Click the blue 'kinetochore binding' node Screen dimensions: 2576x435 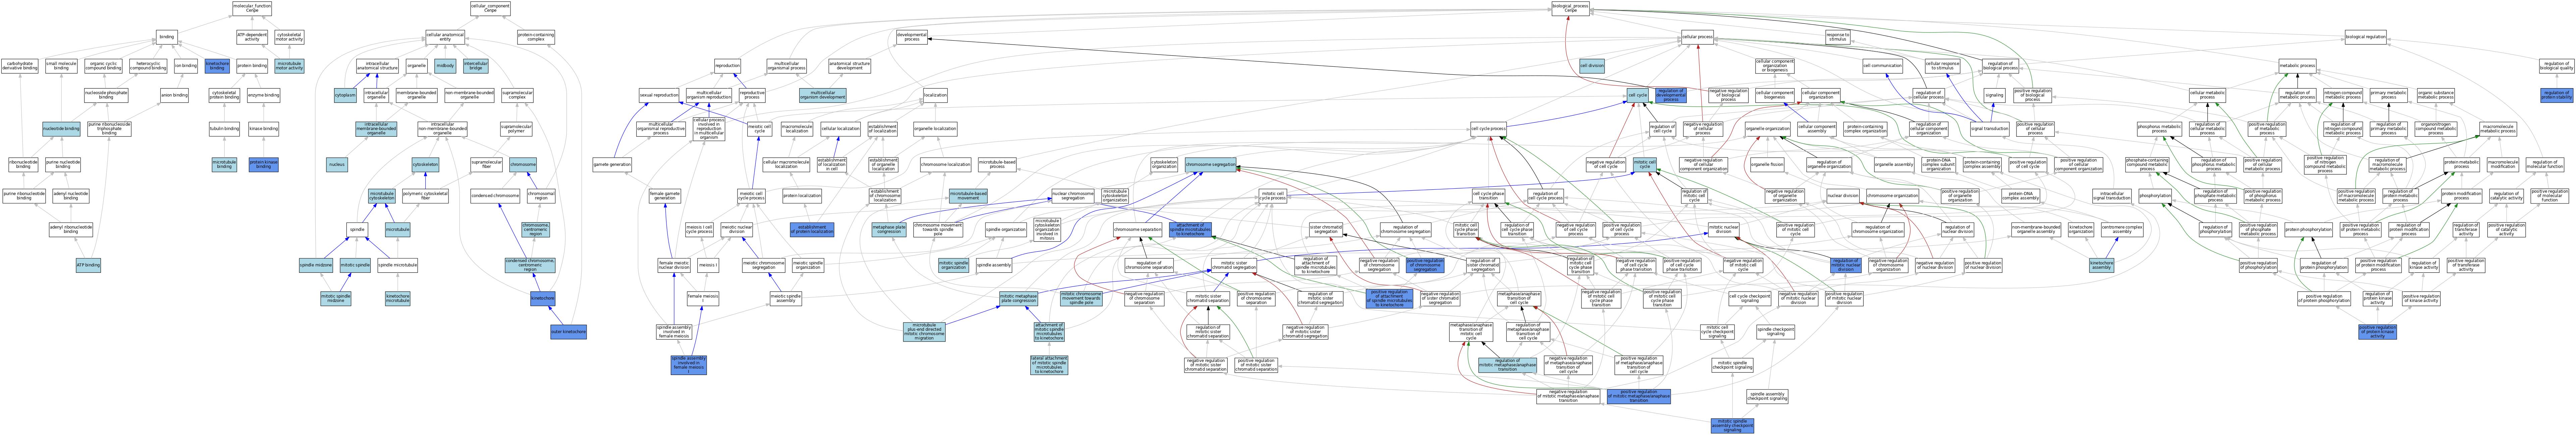(217, 66)
